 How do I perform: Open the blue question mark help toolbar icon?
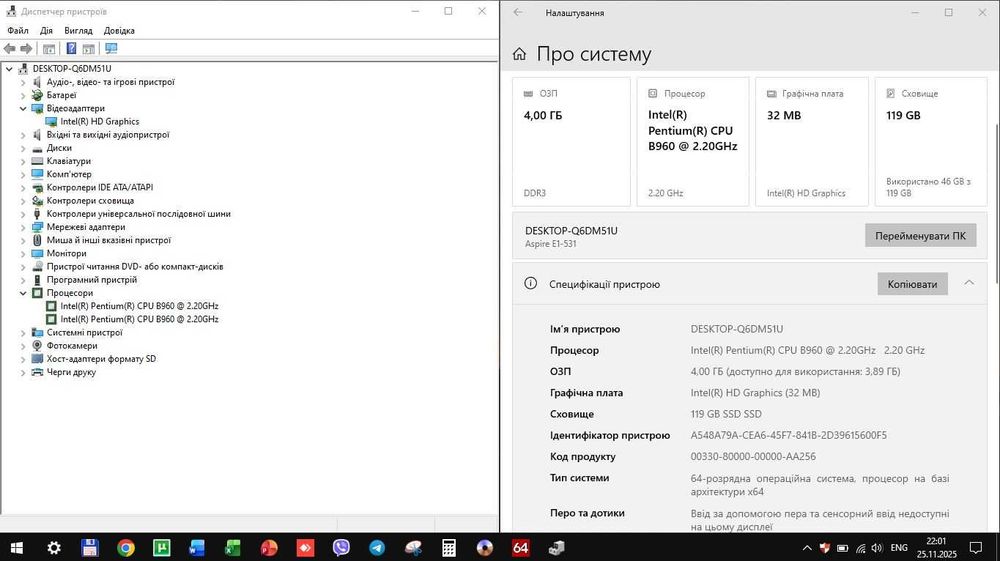pos(71,48)
